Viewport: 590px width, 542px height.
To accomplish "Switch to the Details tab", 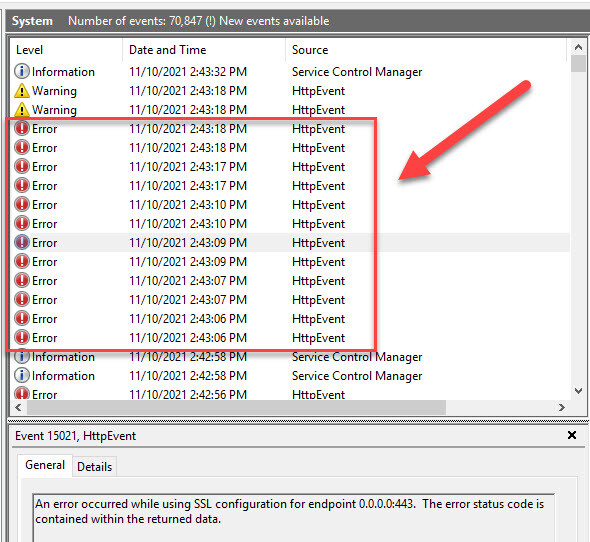I will tap(94, 467).
